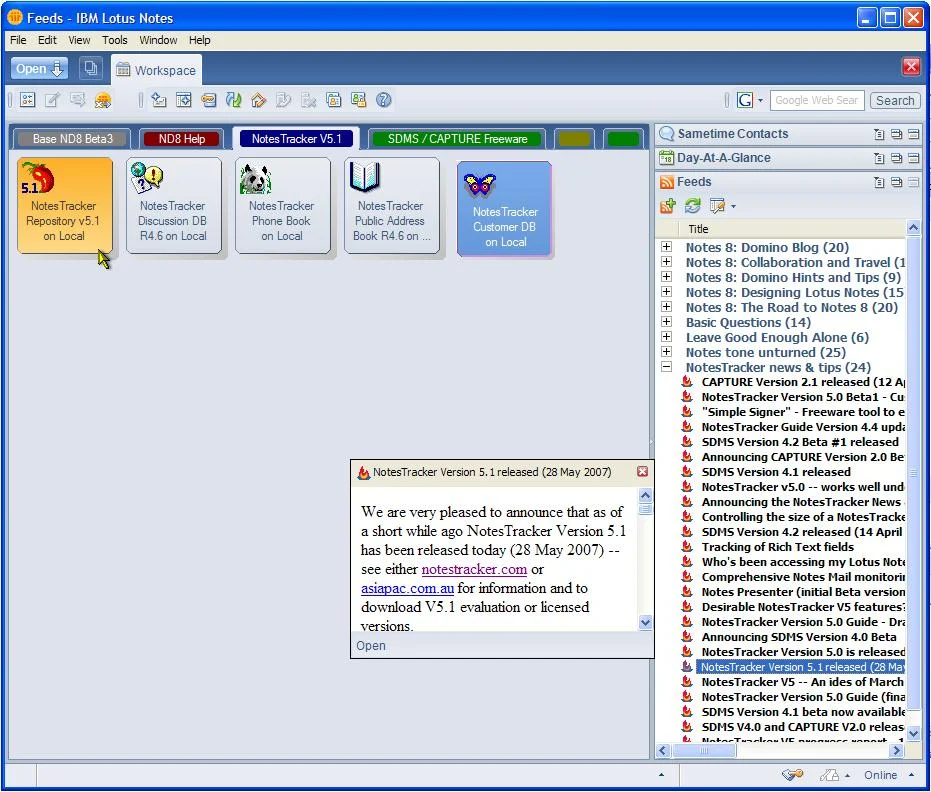This screenshot has height=792, width=931.
Task: Click the refresh feeds icon
Action: click(692, 206)
